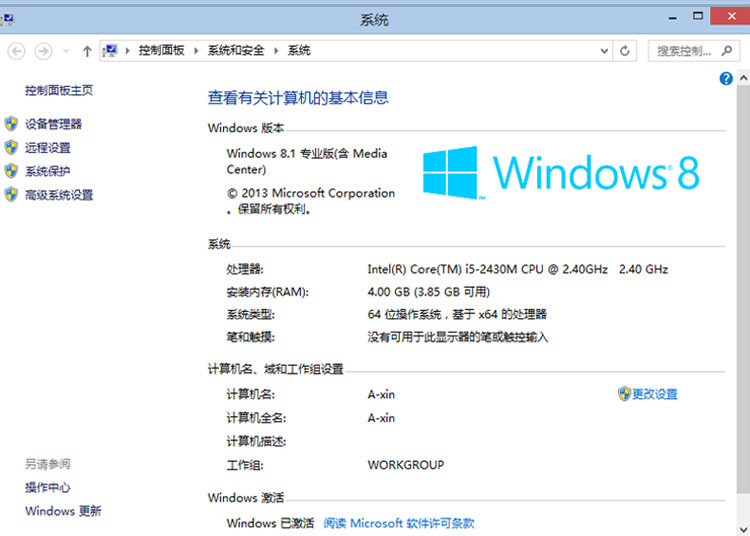
Task: Click 更改设置 to change computer name
Action: 655,394
